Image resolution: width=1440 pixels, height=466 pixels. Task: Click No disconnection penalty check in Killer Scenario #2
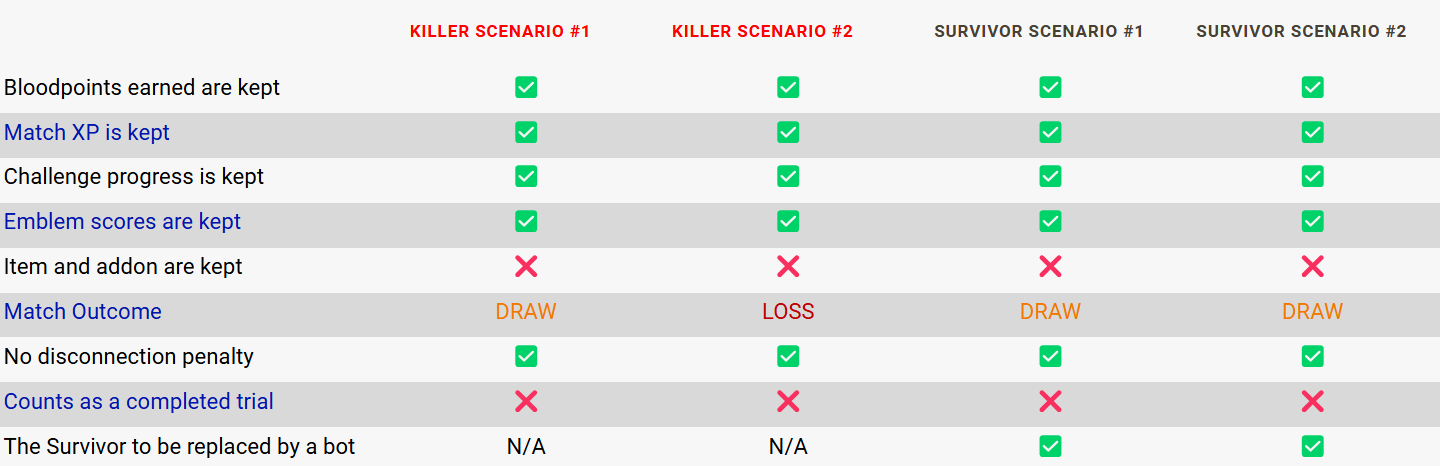pos(788,356)
